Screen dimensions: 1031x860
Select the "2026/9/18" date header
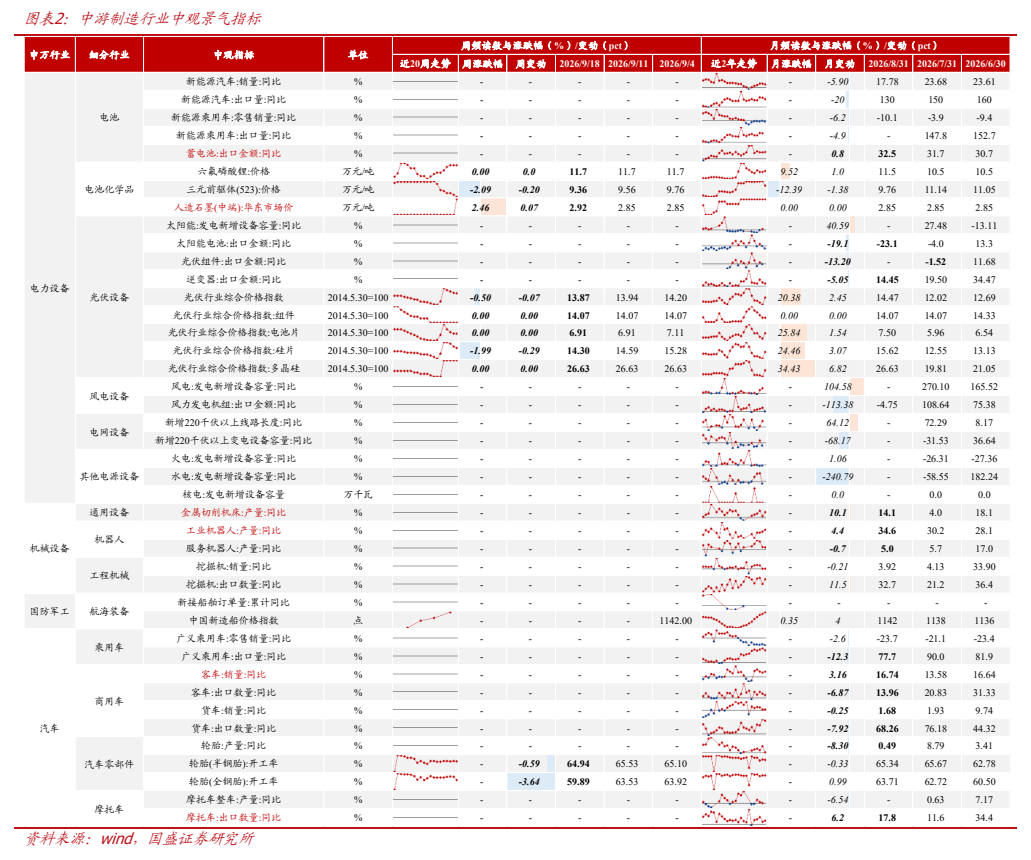coord(579,64)
